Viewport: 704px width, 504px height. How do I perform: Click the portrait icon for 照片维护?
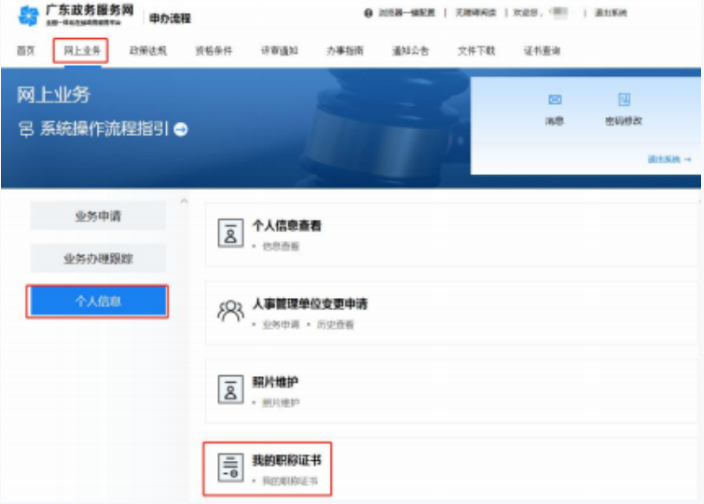click(230, 390)
